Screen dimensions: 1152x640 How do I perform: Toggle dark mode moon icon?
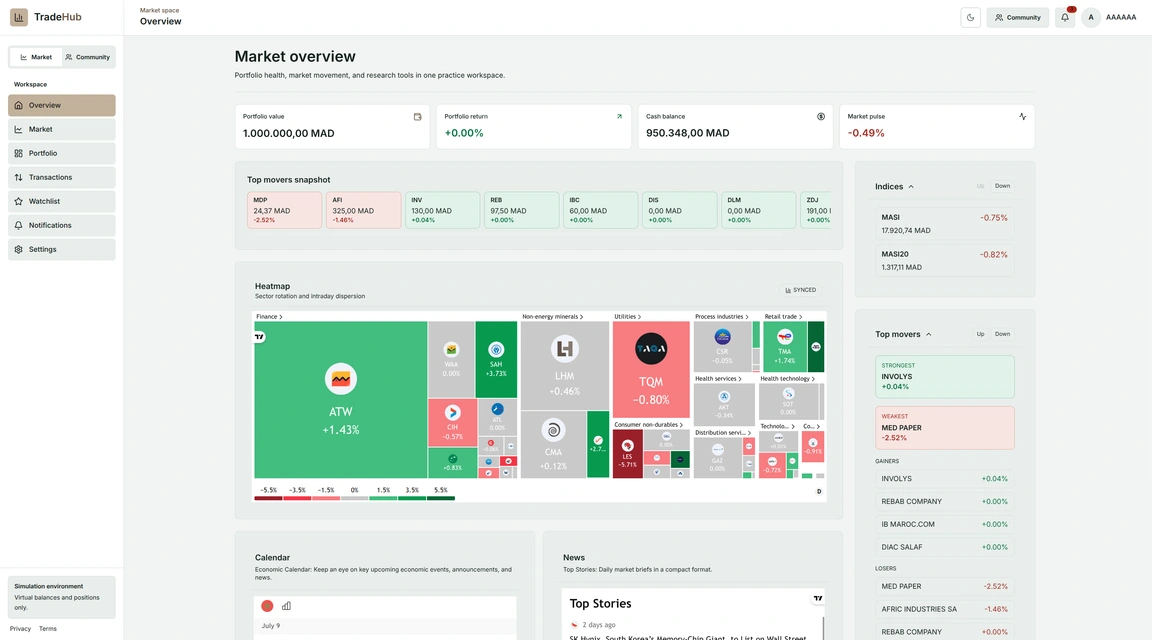pos(971,18)
